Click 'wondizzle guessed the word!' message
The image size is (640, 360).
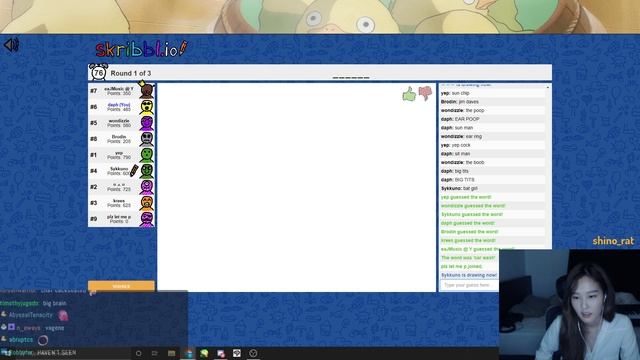coord(473,206)
